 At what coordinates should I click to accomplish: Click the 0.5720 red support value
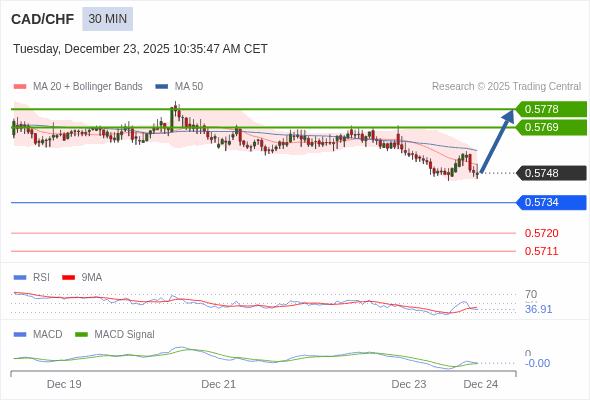click(541, 233)
